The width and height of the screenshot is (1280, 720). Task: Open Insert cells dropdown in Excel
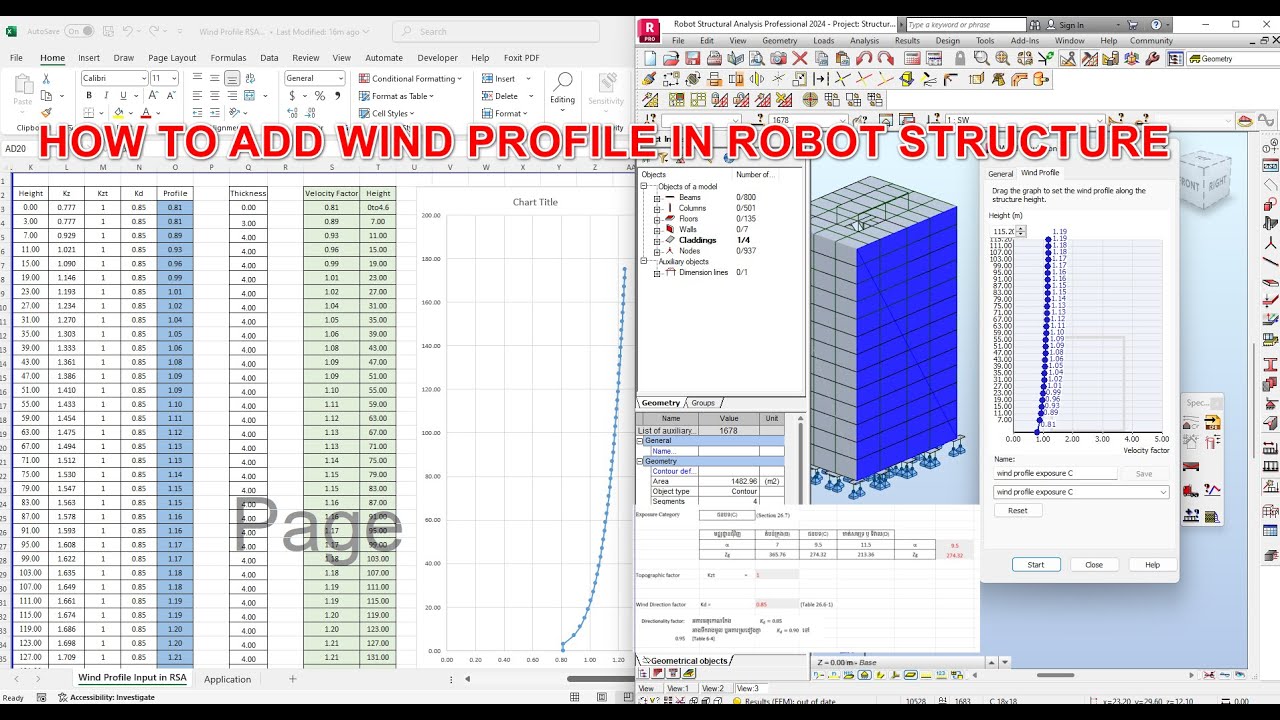(x=508, y=78)
